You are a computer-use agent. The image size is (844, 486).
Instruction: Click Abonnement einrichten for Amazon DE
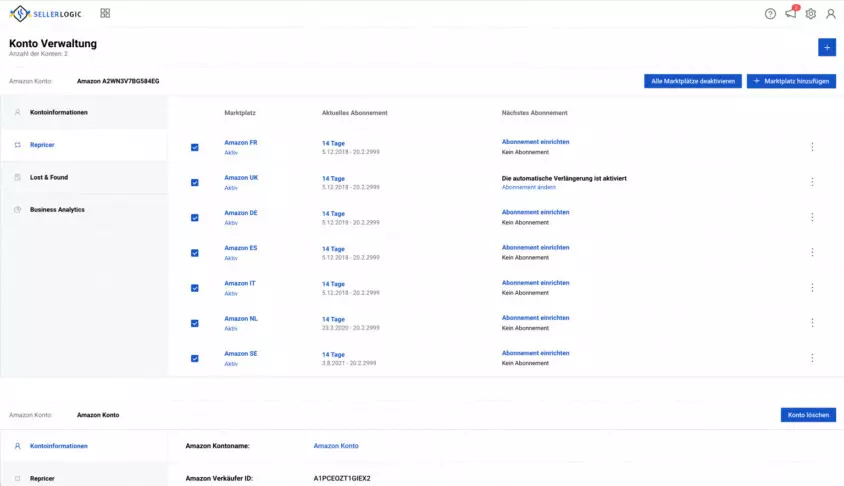(536, 212)
